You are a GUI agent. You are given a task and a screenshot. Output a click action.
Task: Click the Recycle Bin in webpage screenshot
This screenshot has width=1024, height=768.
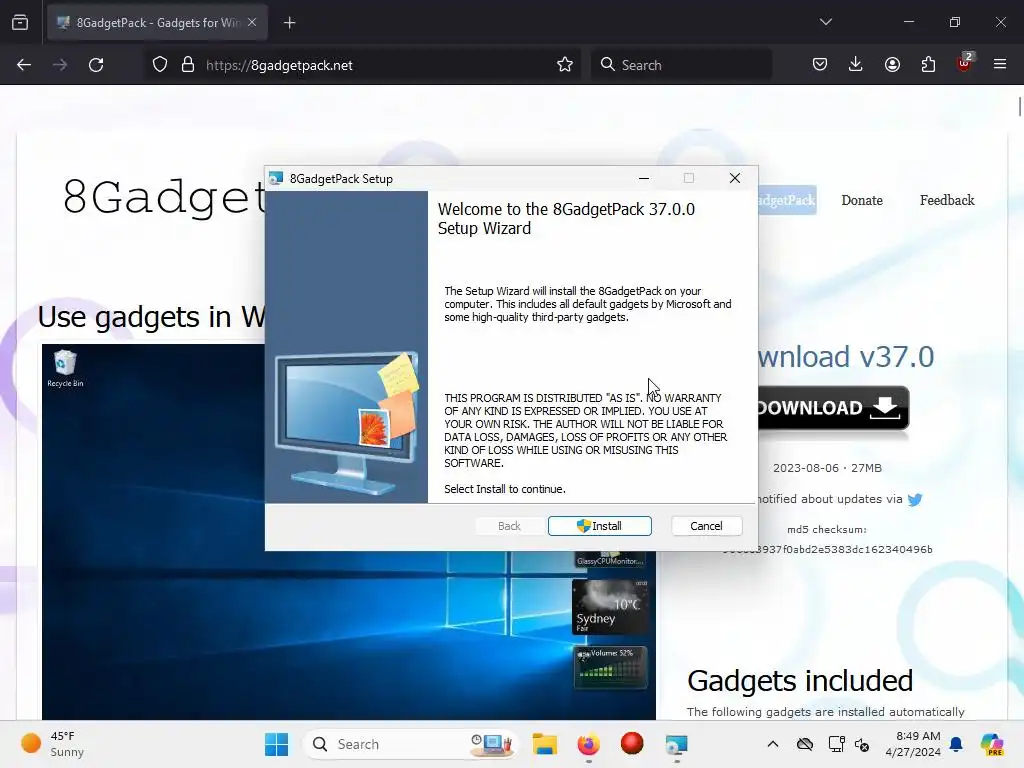point(65,369)
